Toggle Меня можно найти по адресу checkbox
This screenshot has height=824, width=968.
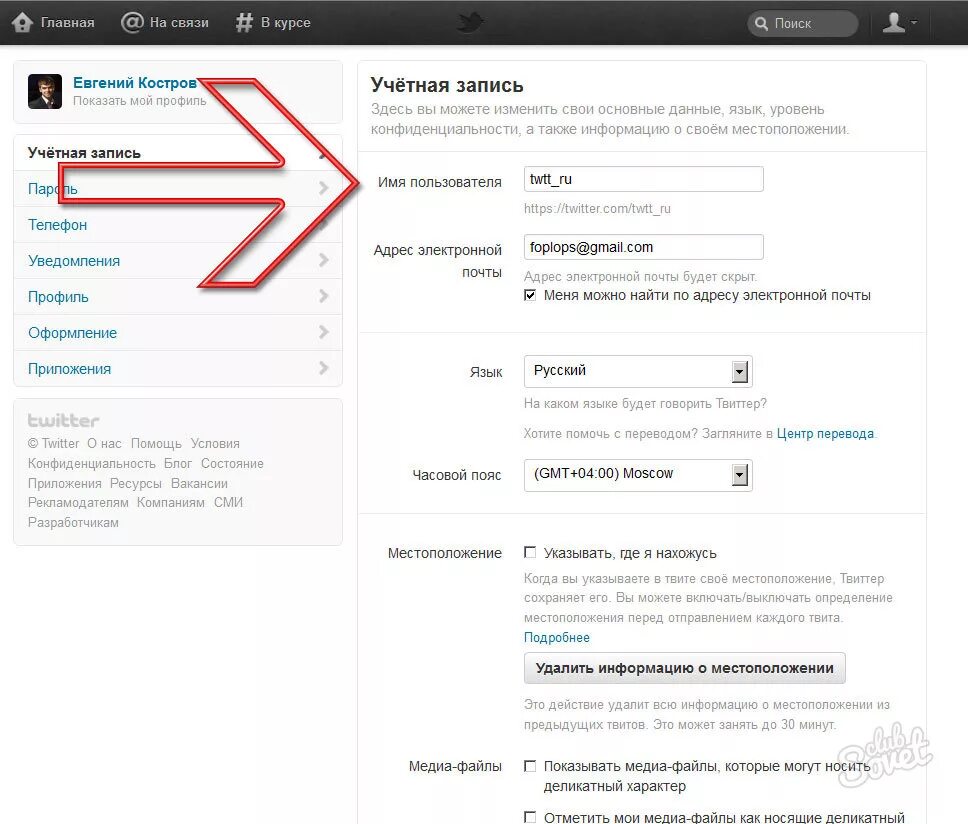[x=530, y=295]
